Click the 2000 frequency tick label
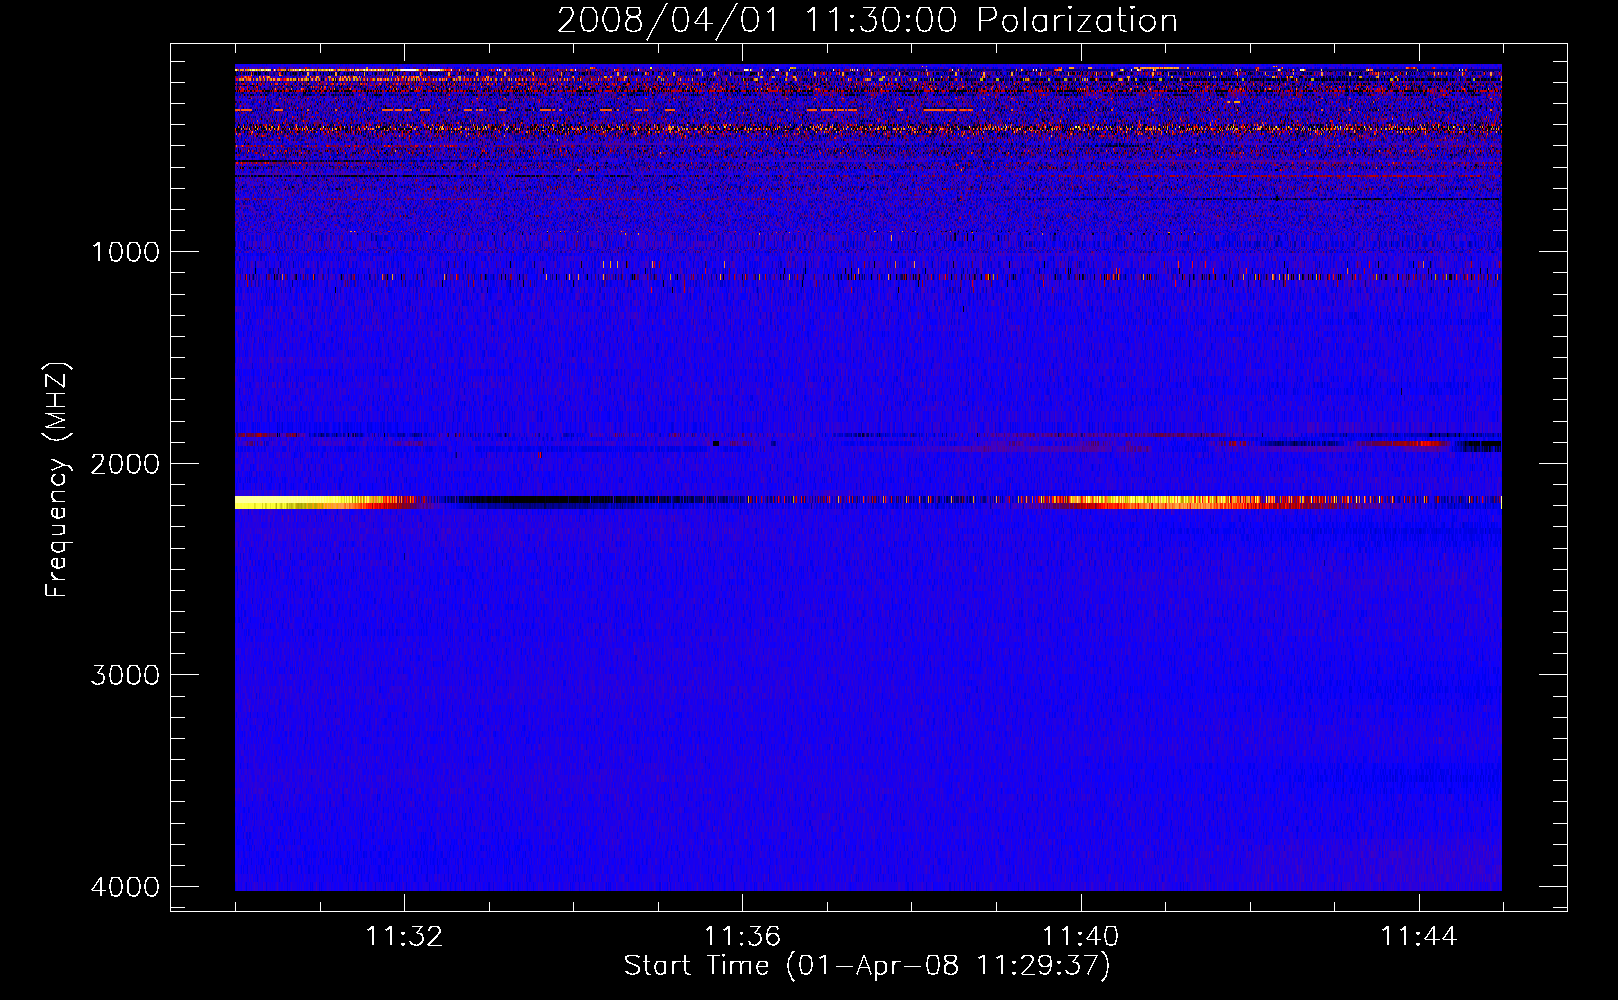The height and width of the screenshot is (1000, 1618). click(125, 464)
